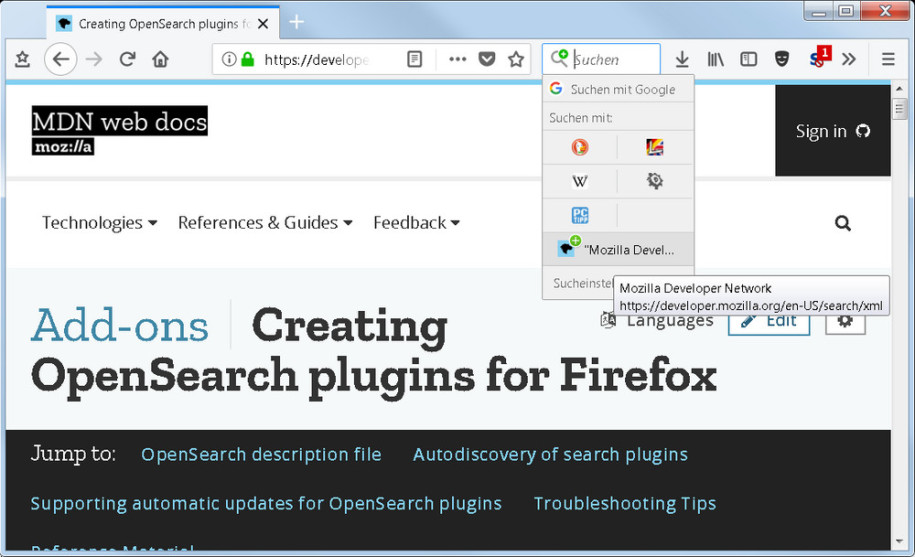915x557 pixels.
Task: Select the Creating OpenSearch plugins tab
Action: [x=163, y=23]
